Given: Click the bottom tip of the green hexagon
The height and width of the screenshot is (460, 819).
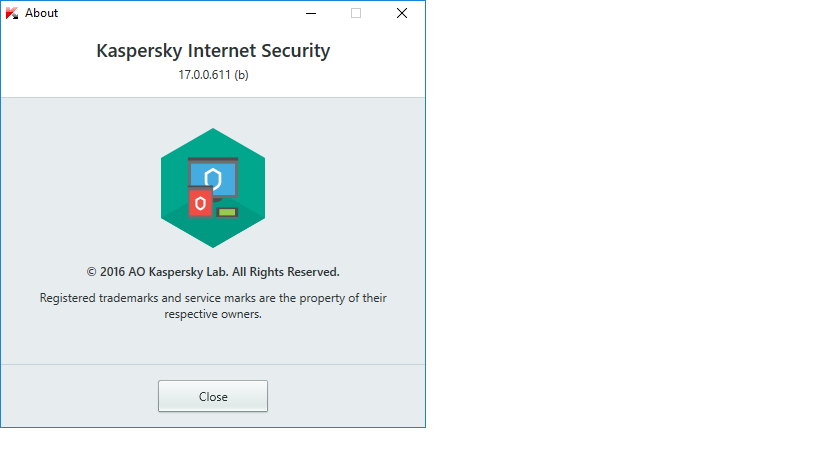Looking at the screenshot, I should (x=213, y=245).
